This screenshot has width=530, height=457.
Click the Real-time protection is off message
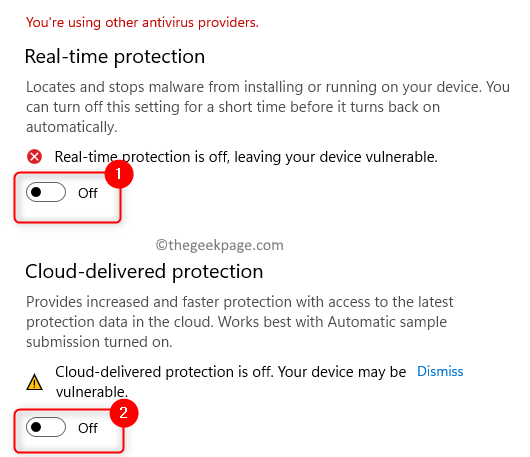(246, 157)
